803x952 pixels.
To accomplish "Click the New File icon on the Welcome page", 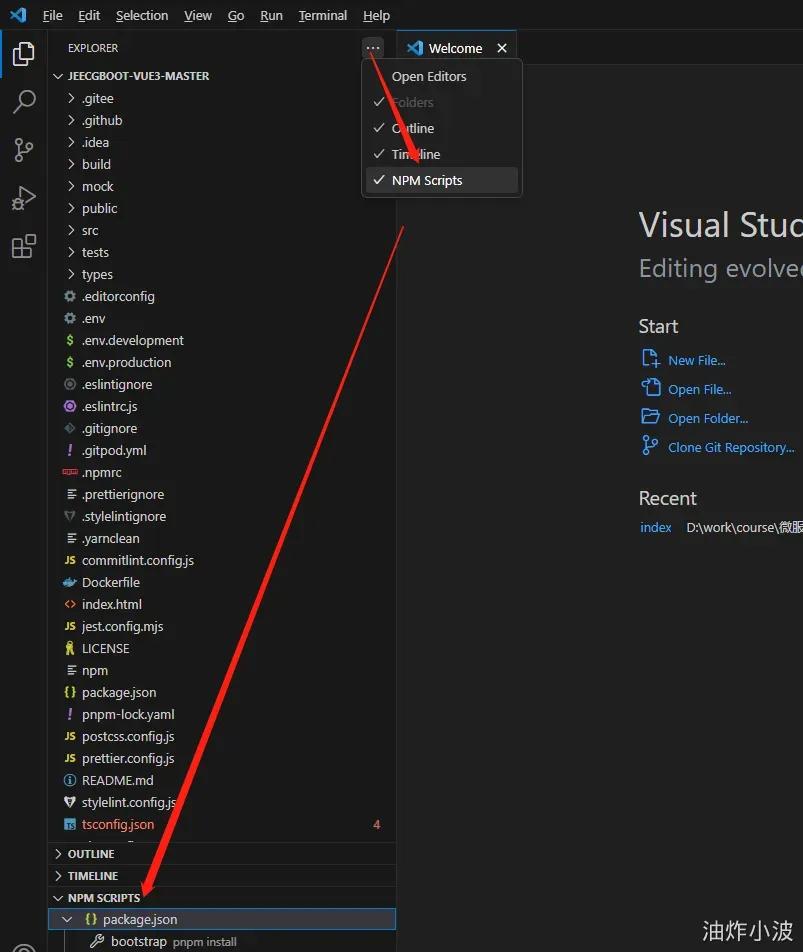I will click(650, 359).
